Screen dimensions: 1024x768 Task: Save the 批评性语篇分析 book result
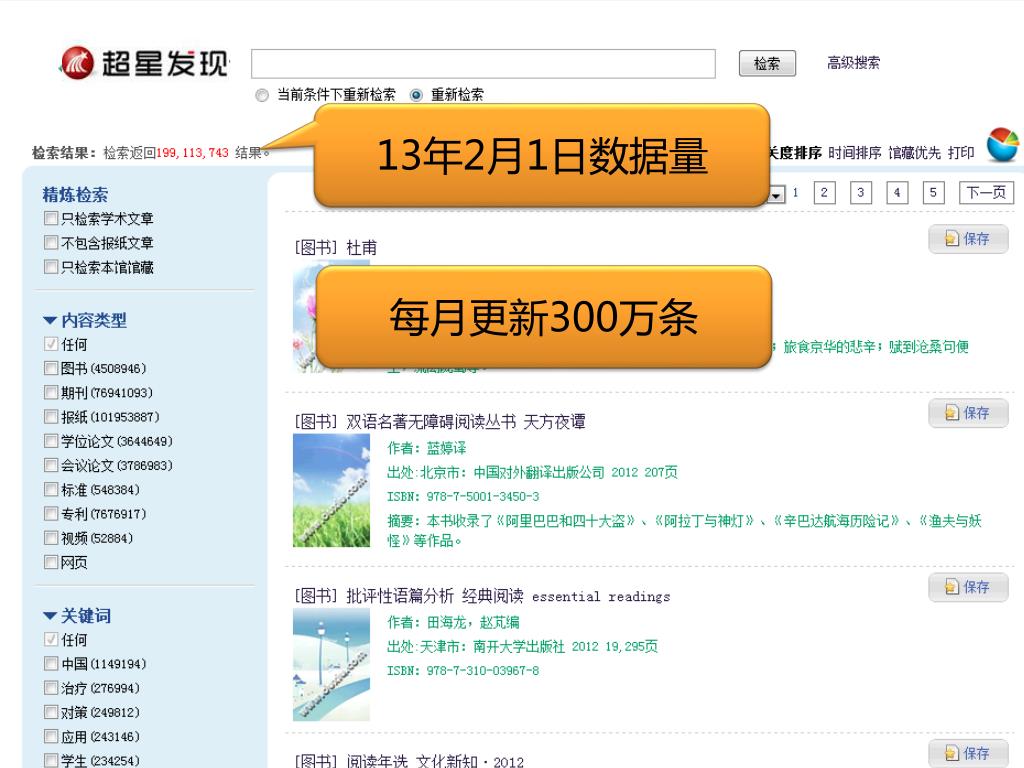[x=968, y=588]
